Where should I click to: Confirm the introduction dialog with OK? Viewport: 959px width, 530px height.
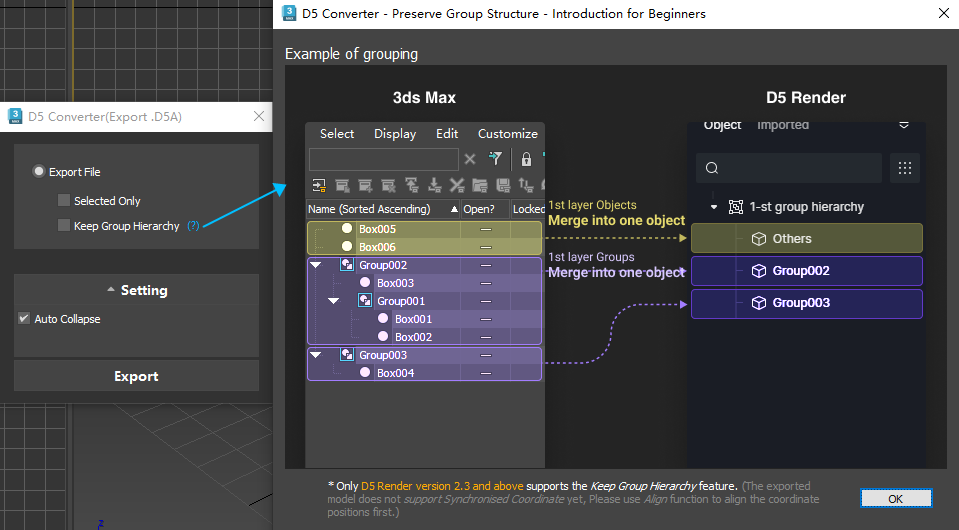pos(896,499)
